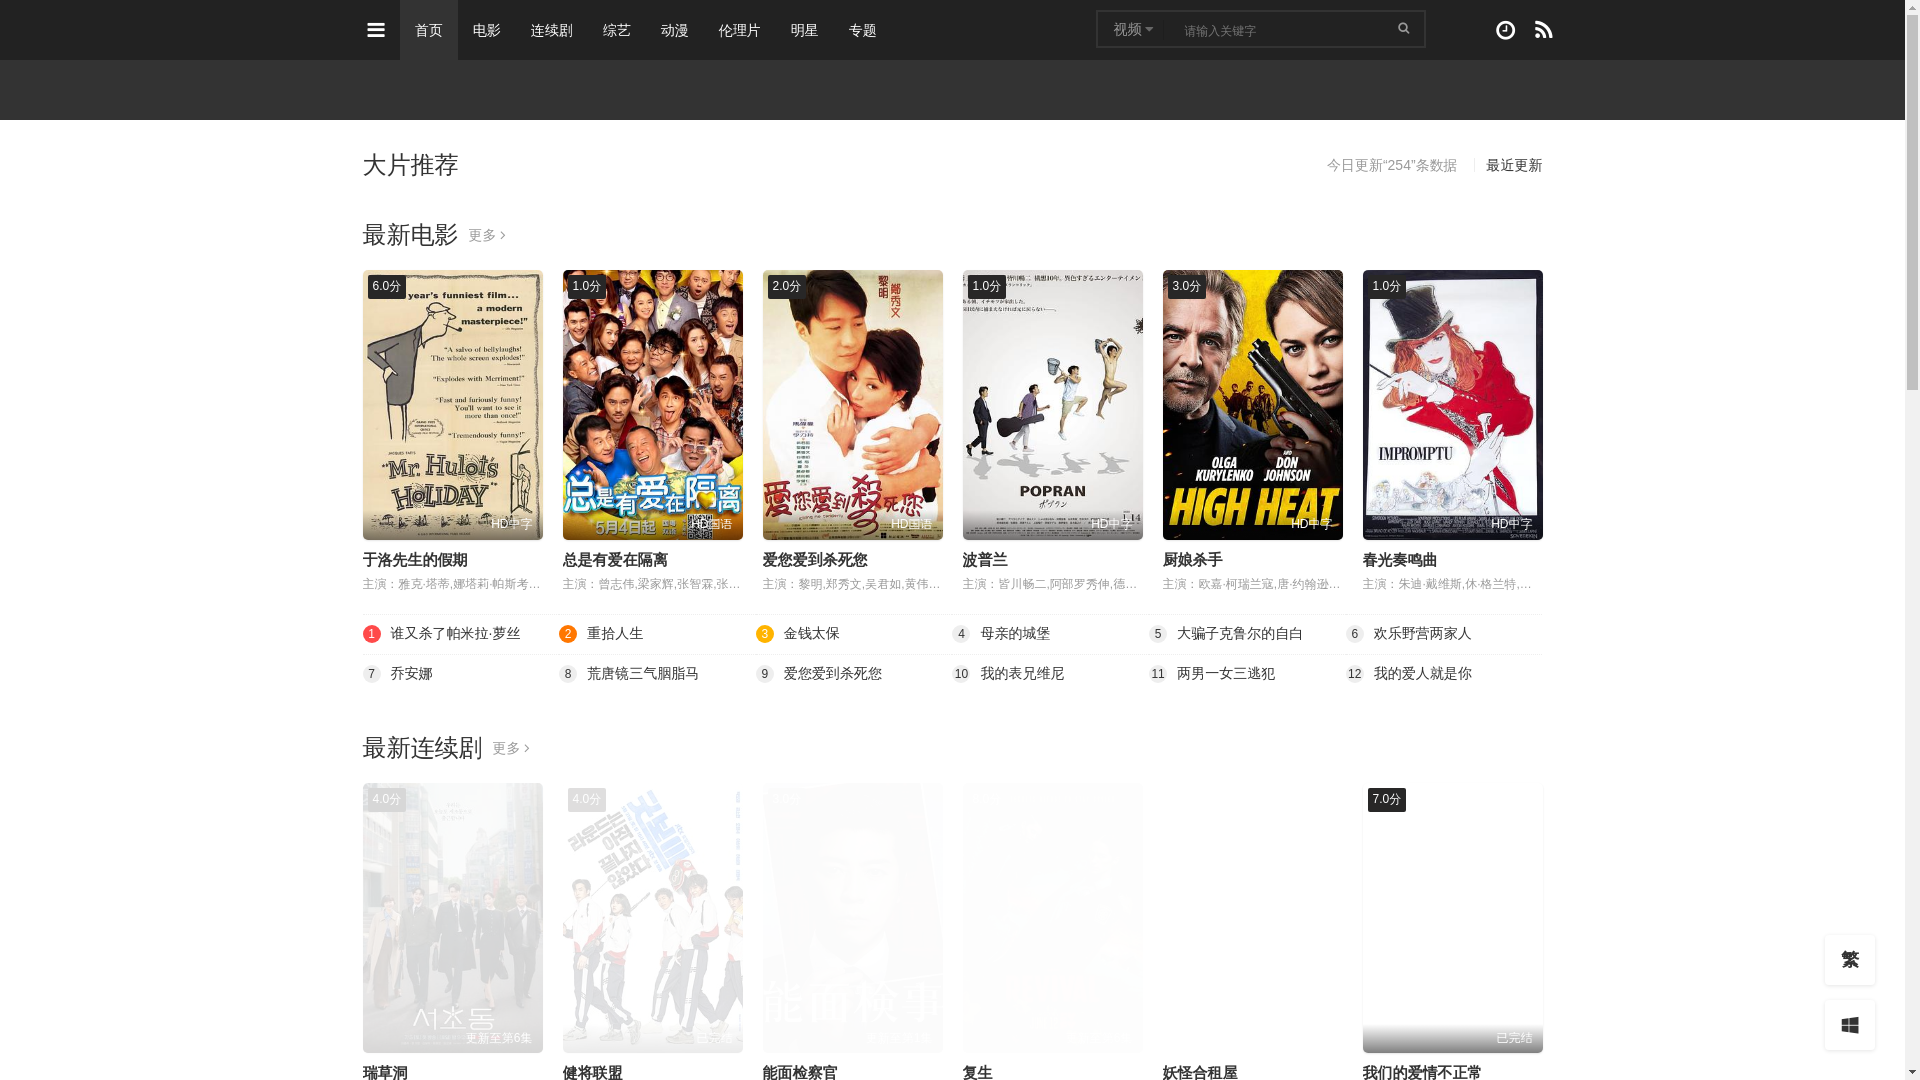Screen dimensions: 1920x1080
Task: Click the title 妖怪合租屋
Action: click(1200, 1072)
